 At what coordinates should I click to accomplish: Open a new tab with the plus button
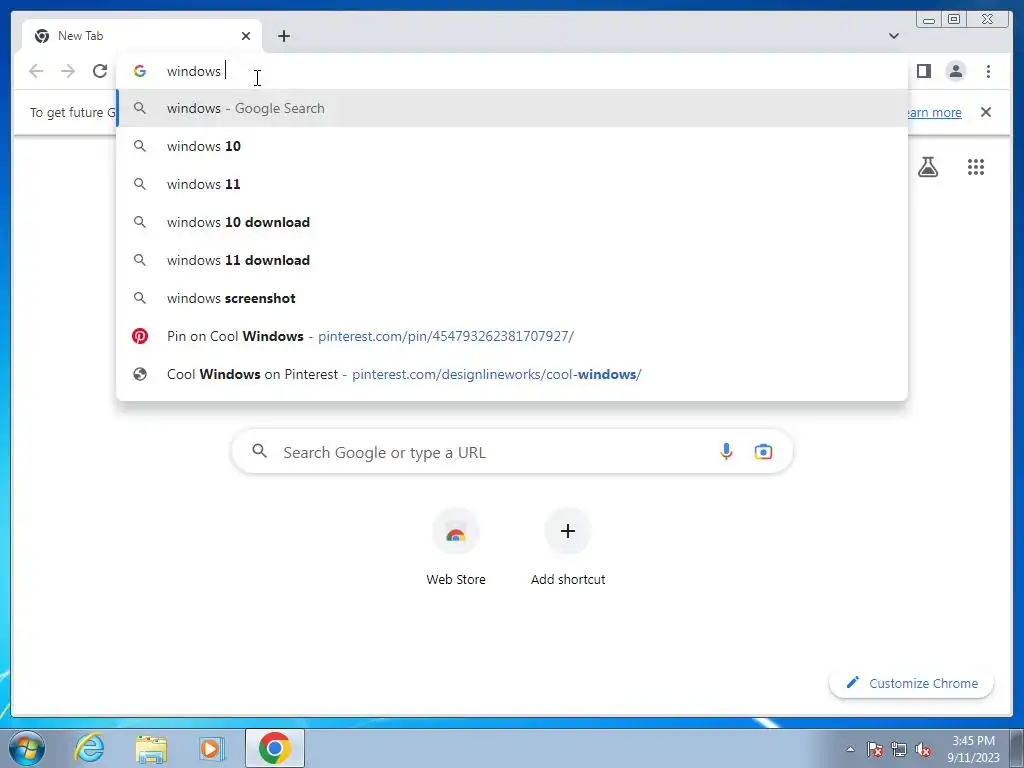283,36
